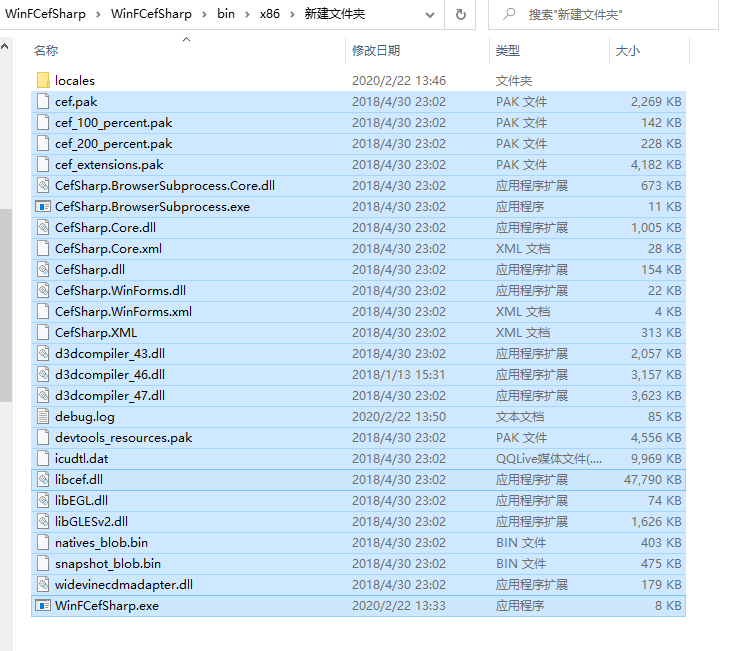
Task: Go to the x86 breadcrumb folder
Action: click(269, 14)
